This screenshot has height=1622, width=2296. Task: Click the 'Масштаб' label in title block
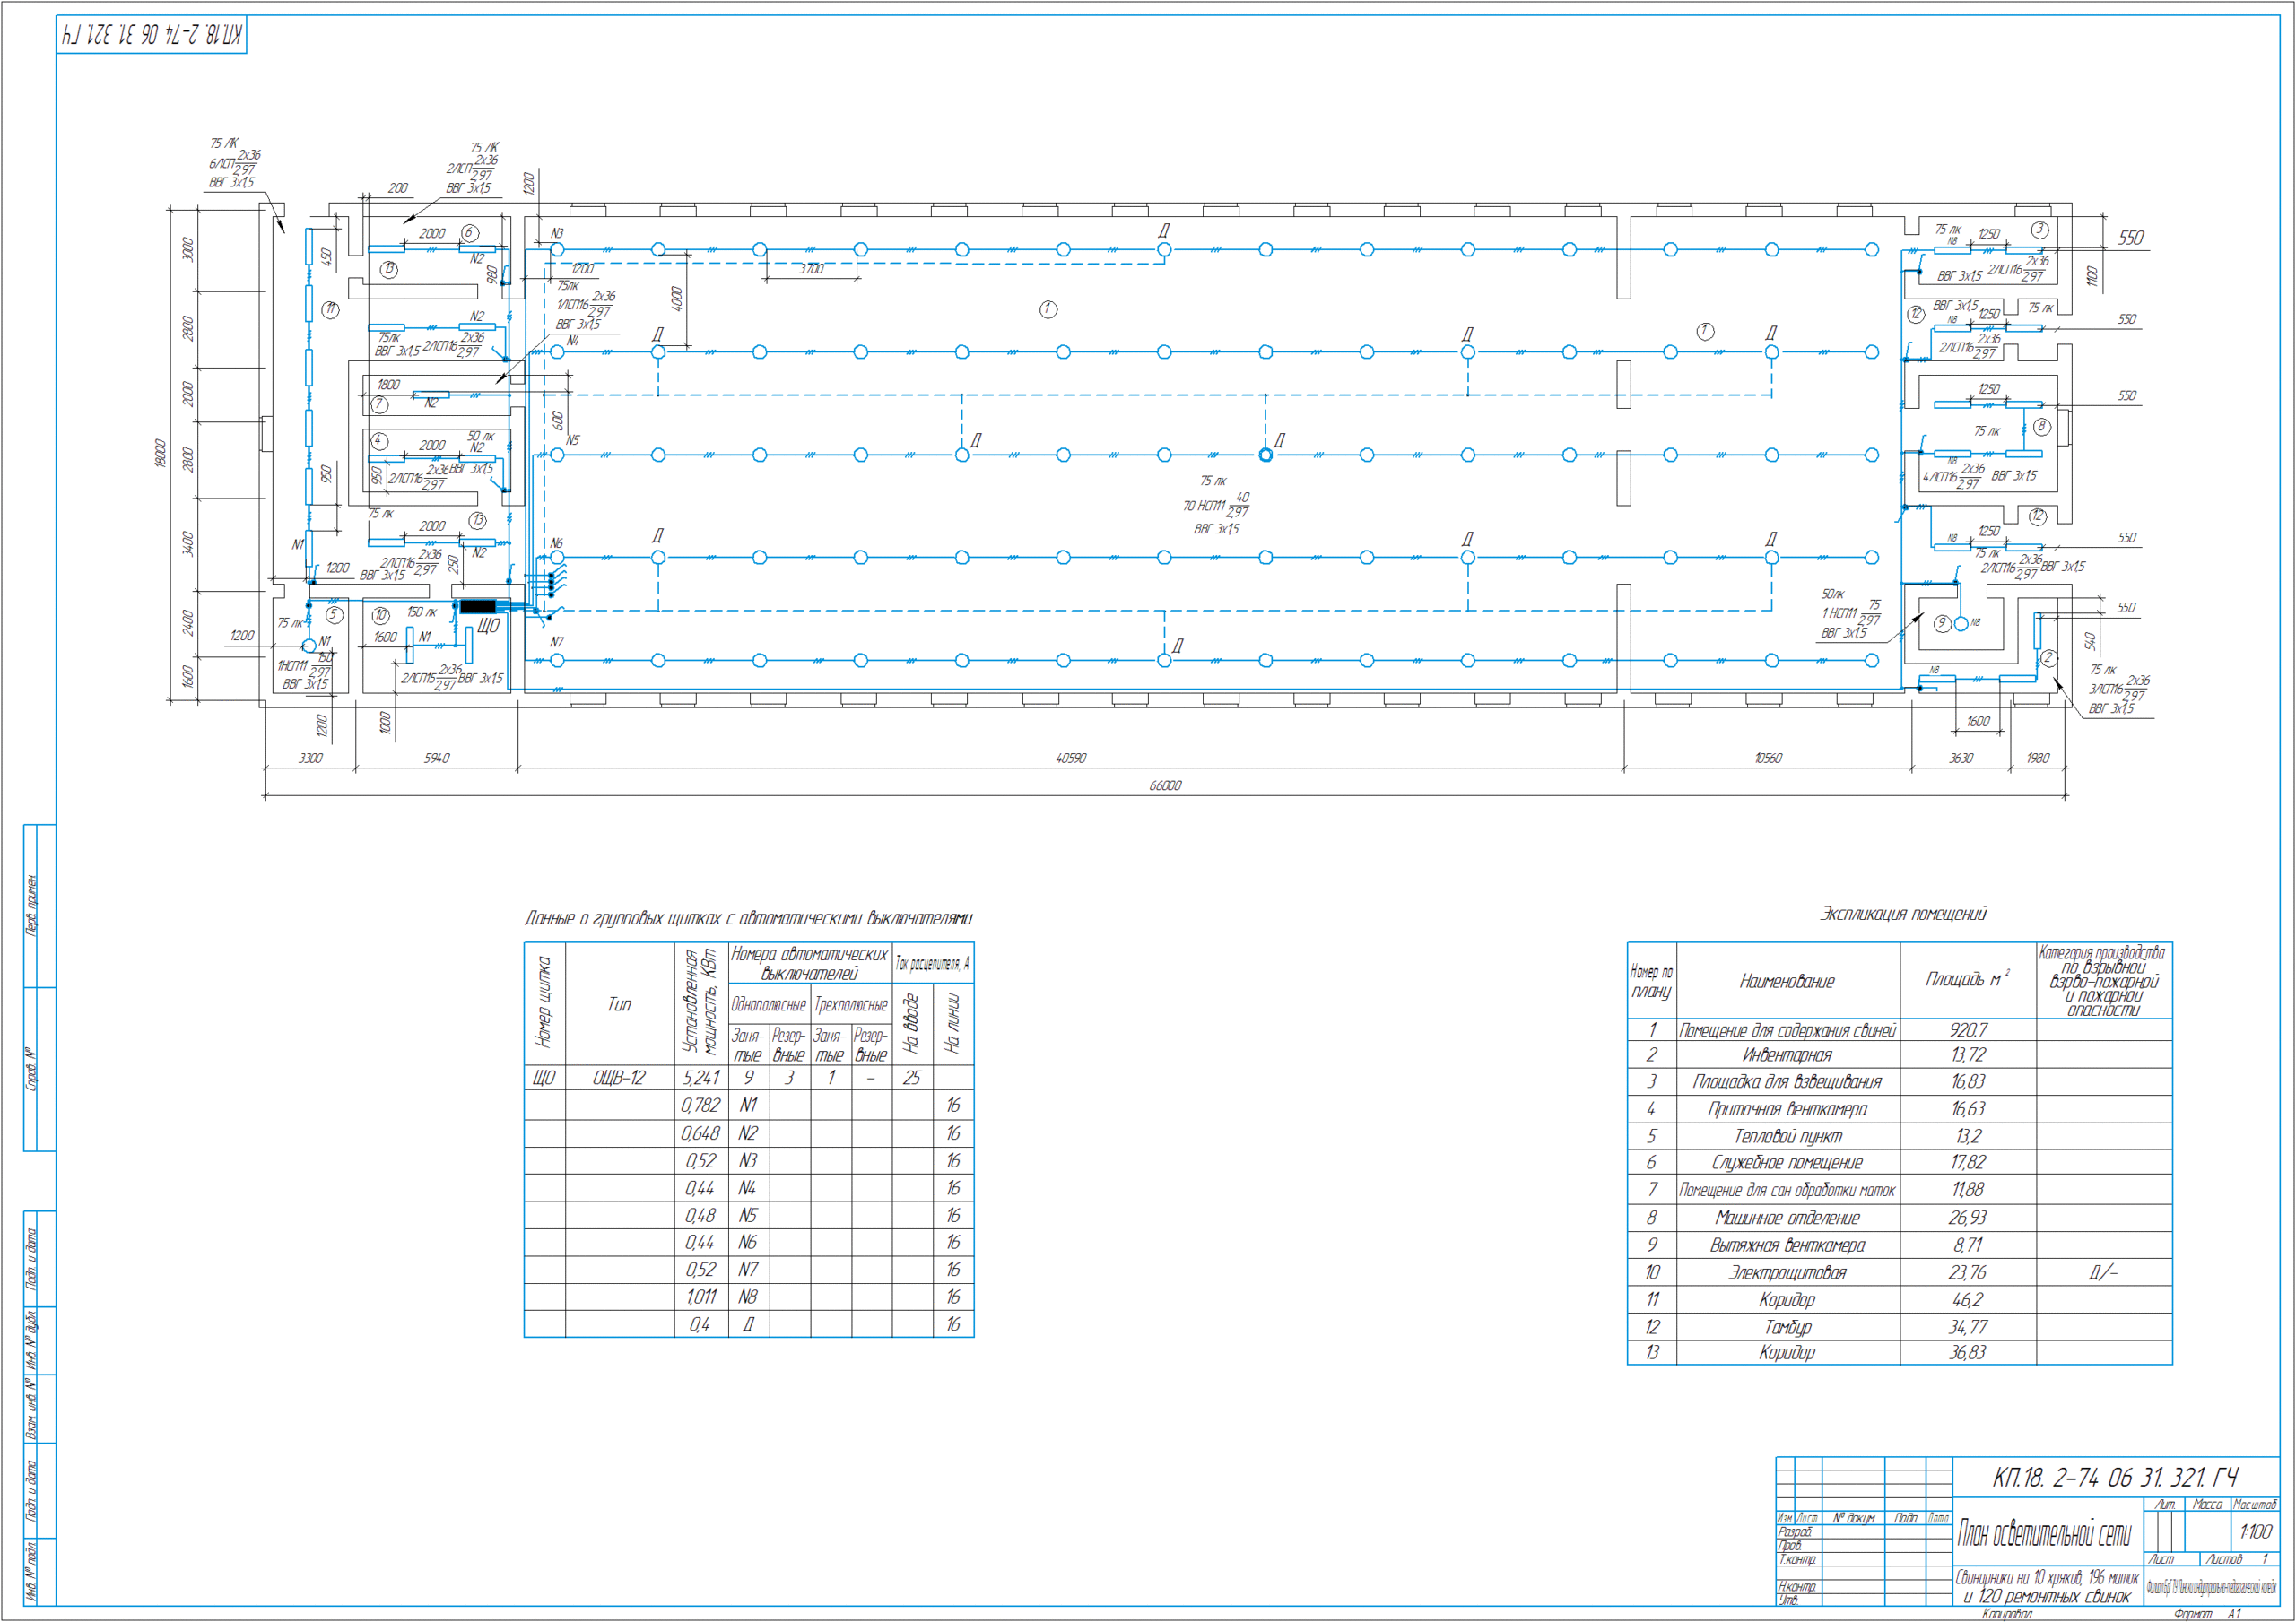click(x=2254, y=1504)
